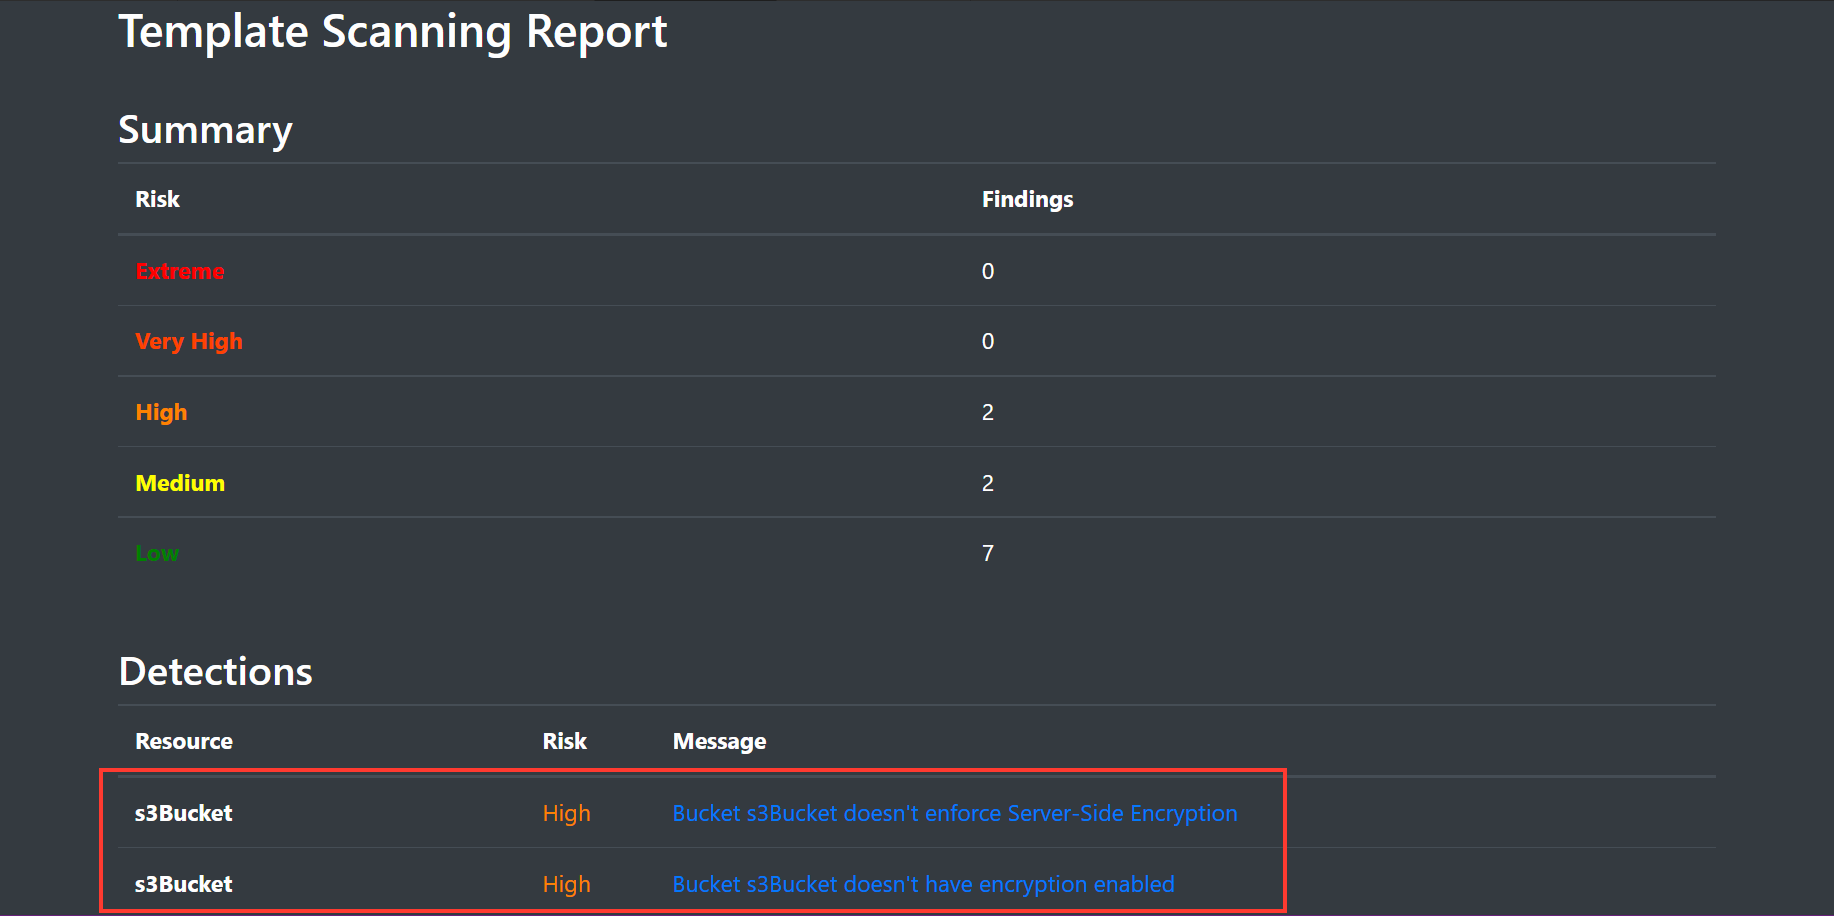Select the second s3Bucket resource name

[x=184, y=884]
